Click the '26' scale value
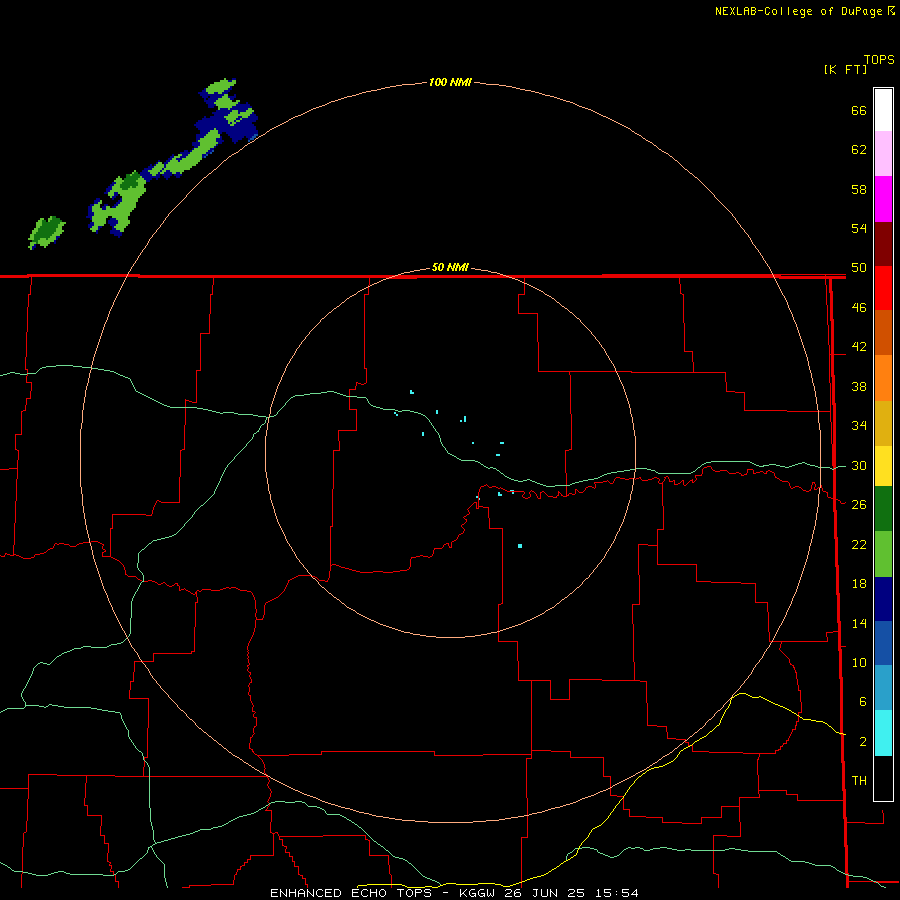Image resolution: width=900 pixels, height=900 pixels. [859, 505]
